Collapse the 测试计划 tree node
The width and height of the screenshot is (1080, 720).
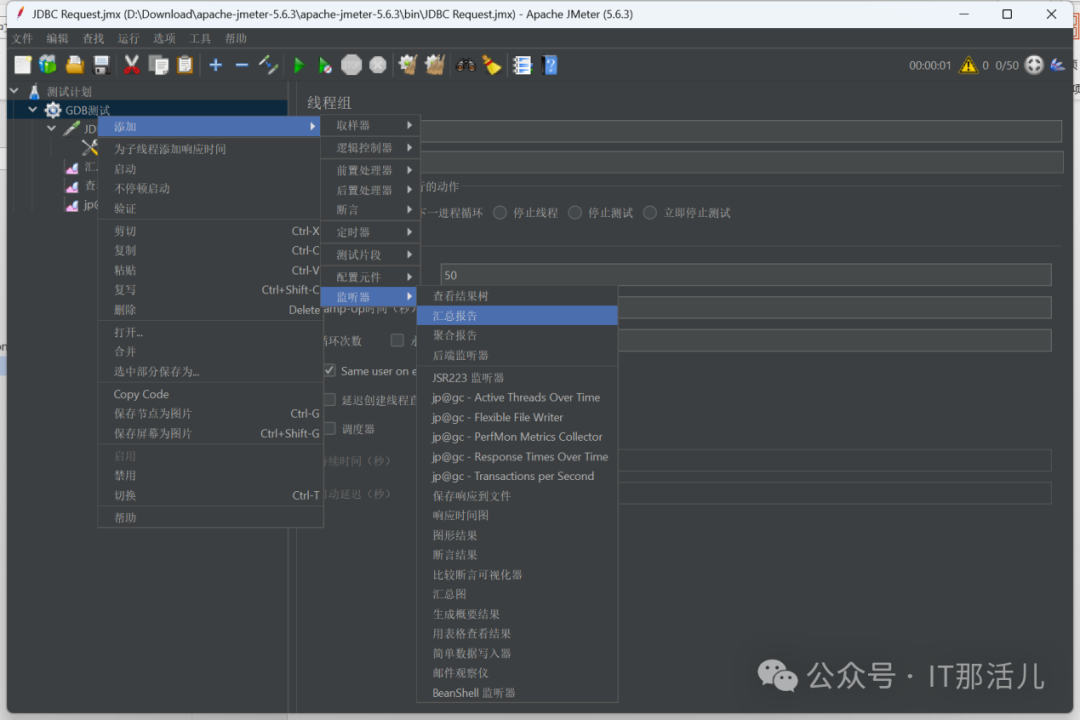(14, 91)
